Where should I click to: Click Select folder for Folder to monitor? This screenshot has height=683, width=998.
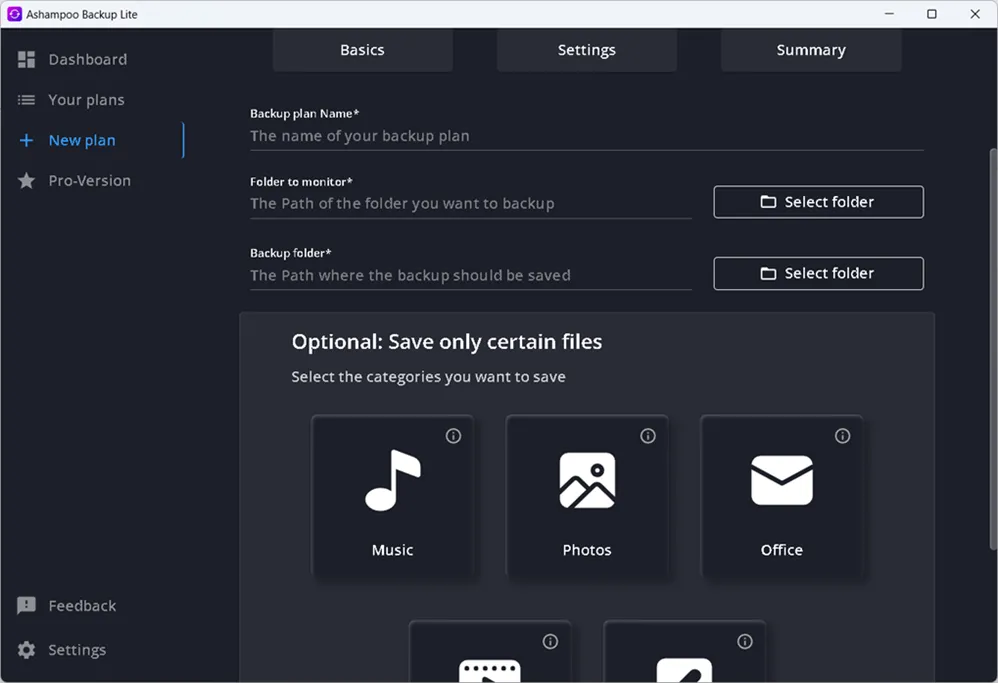click(818, 202)
